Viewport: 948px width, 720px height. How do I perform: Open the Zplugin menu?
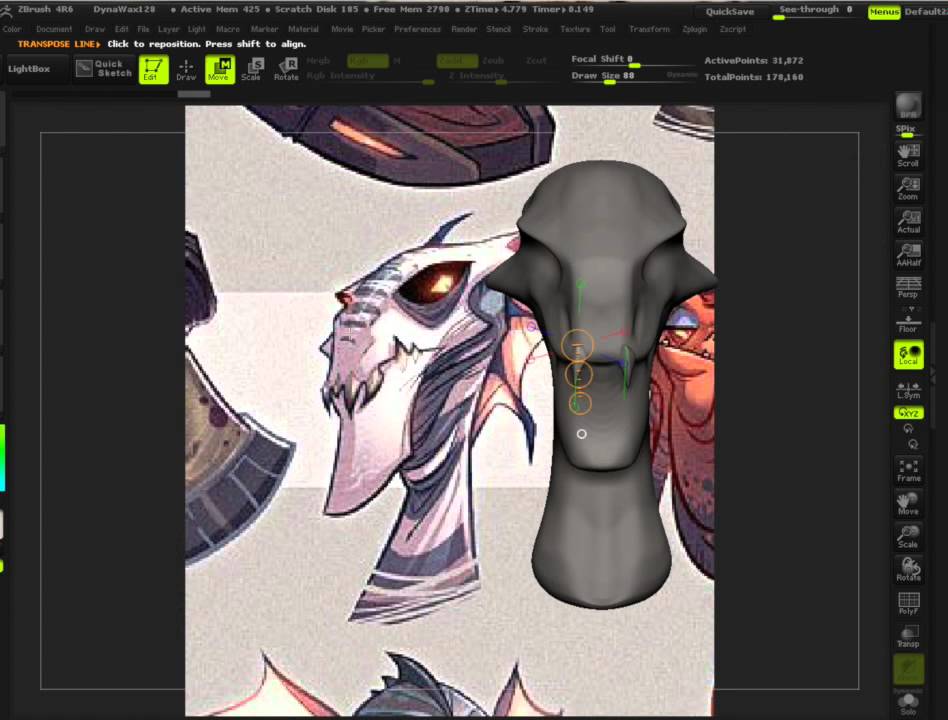(x=694, y=29)
